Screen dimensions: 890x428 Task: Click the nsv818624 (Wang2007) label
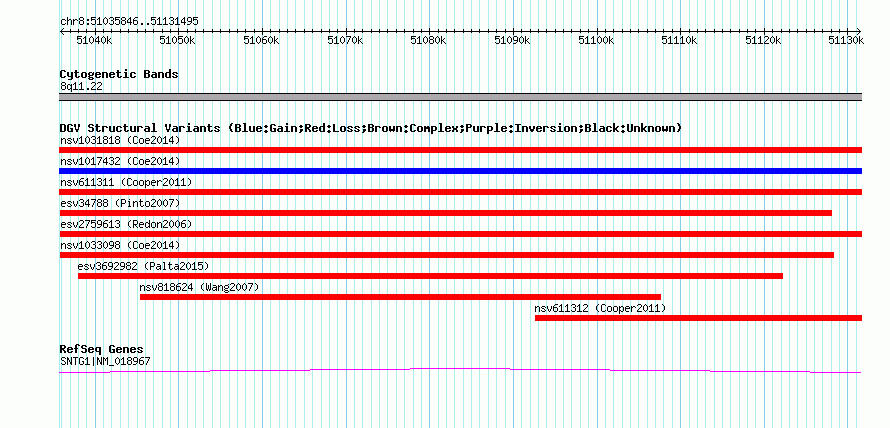199,287
